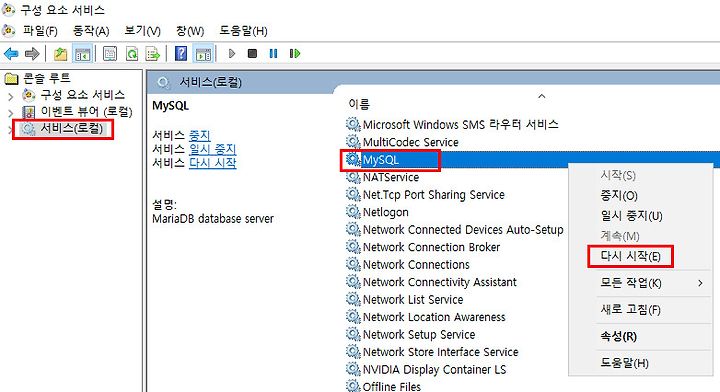The image size is (720, 392).
Task: Click the application icon left of 파일(F) menu
Action: point(9,30)
